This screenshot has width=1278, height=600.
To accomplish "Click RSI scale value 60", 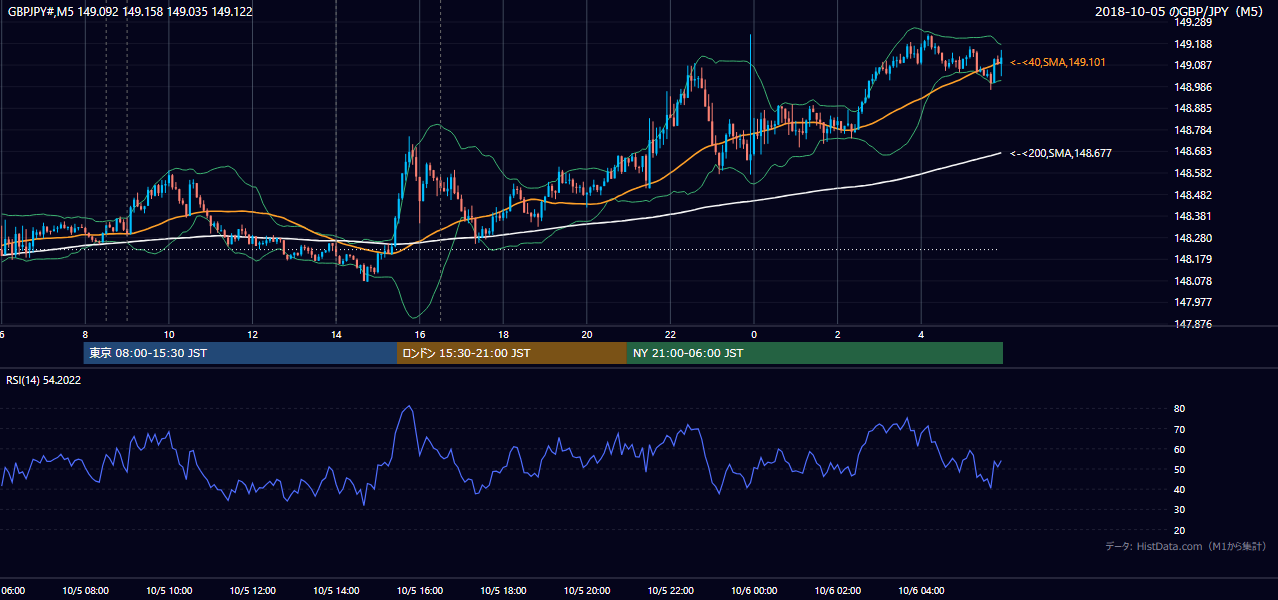I will pos(1179,449).
